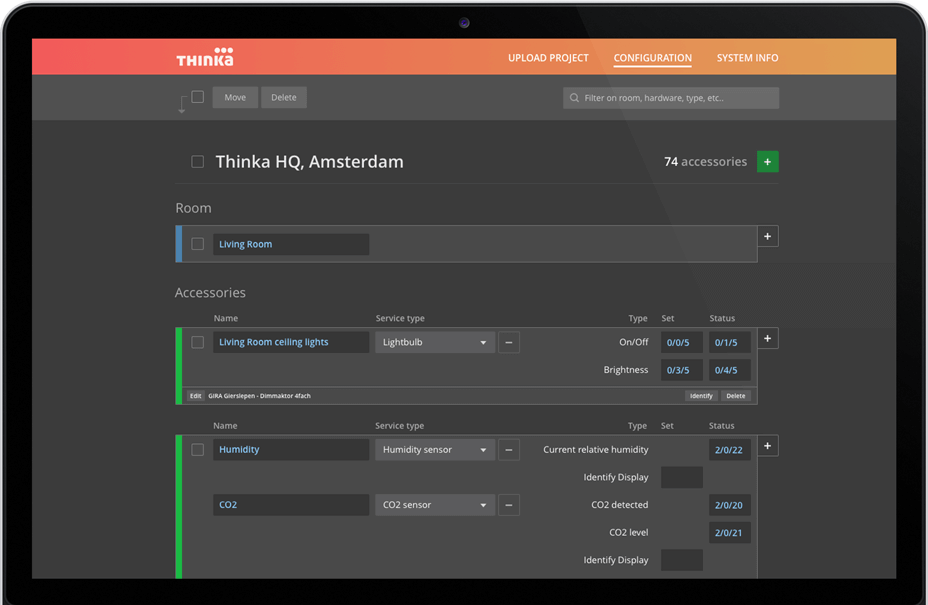Click Brightness set address 0/3/5

[x=682, y=370]
